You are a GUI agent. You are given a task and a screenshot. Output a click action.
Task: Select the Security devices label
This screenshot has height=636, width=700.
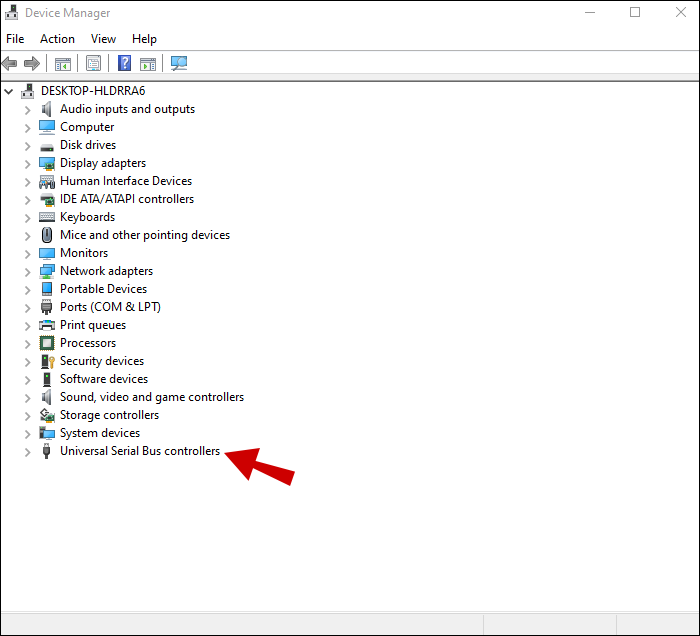click(102, 361)
